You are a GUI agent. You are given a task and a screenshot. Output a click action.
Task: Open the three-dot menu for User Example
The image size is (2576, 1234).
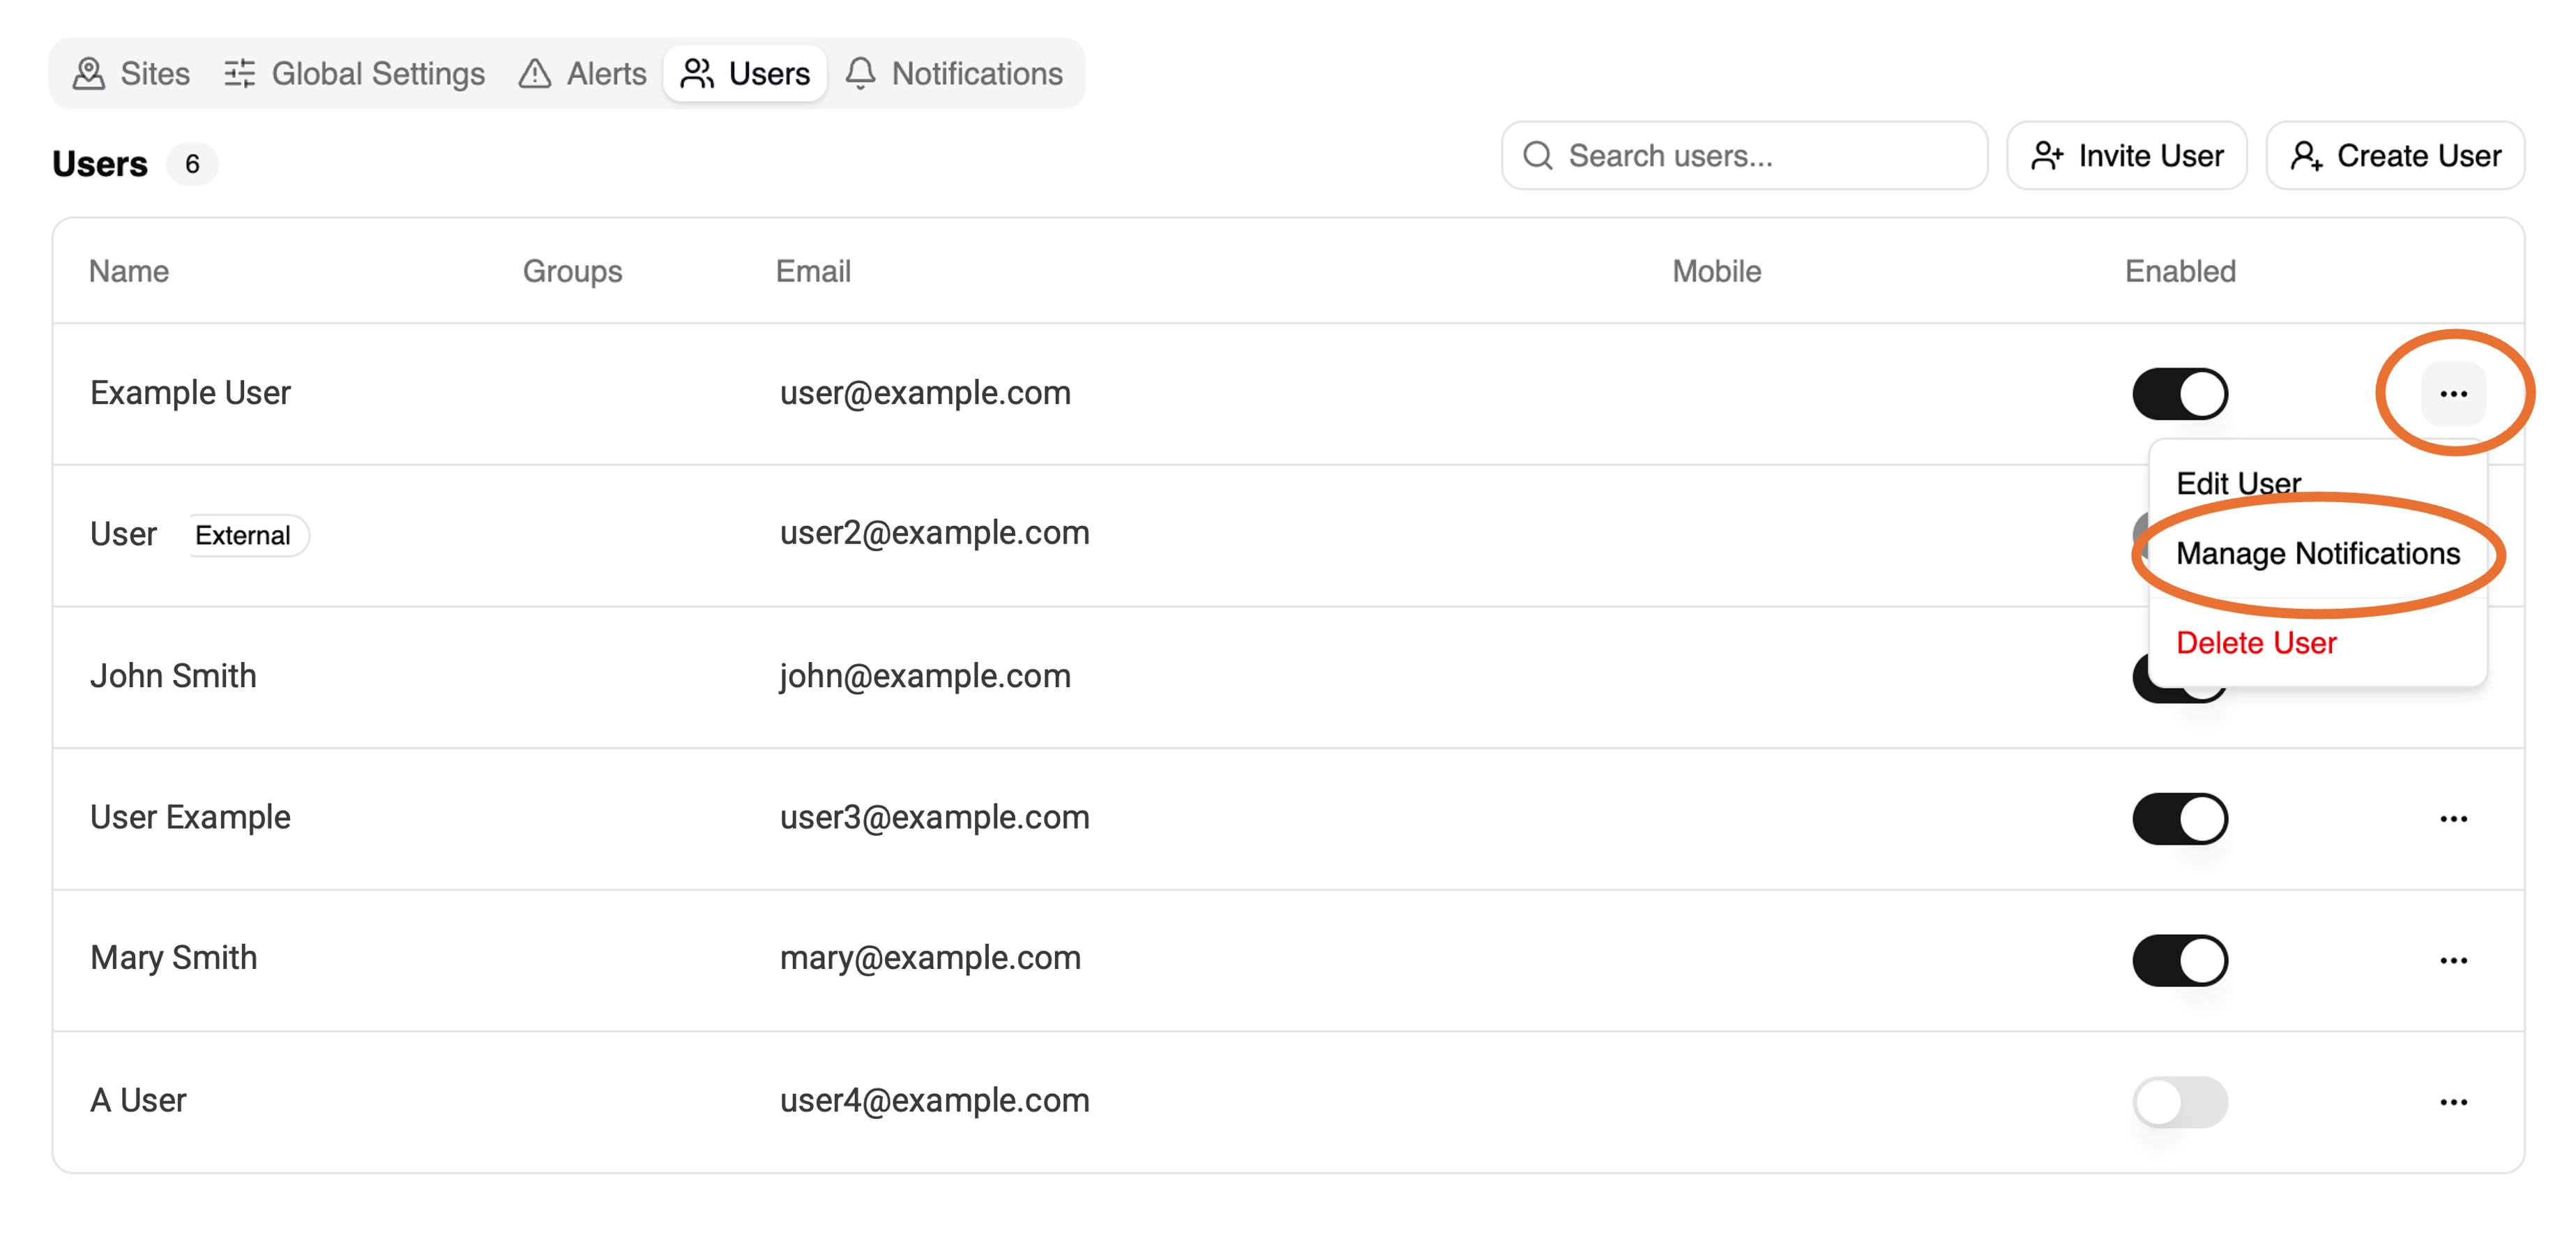coord(2454,819)
